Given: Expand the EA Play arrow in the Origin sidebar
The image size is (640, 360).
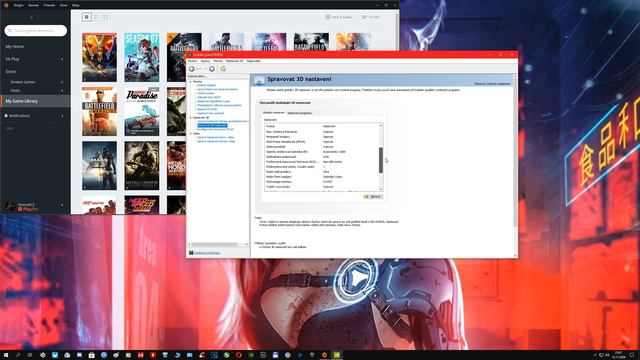Looking at the screenshot, I should pos(62,59).
